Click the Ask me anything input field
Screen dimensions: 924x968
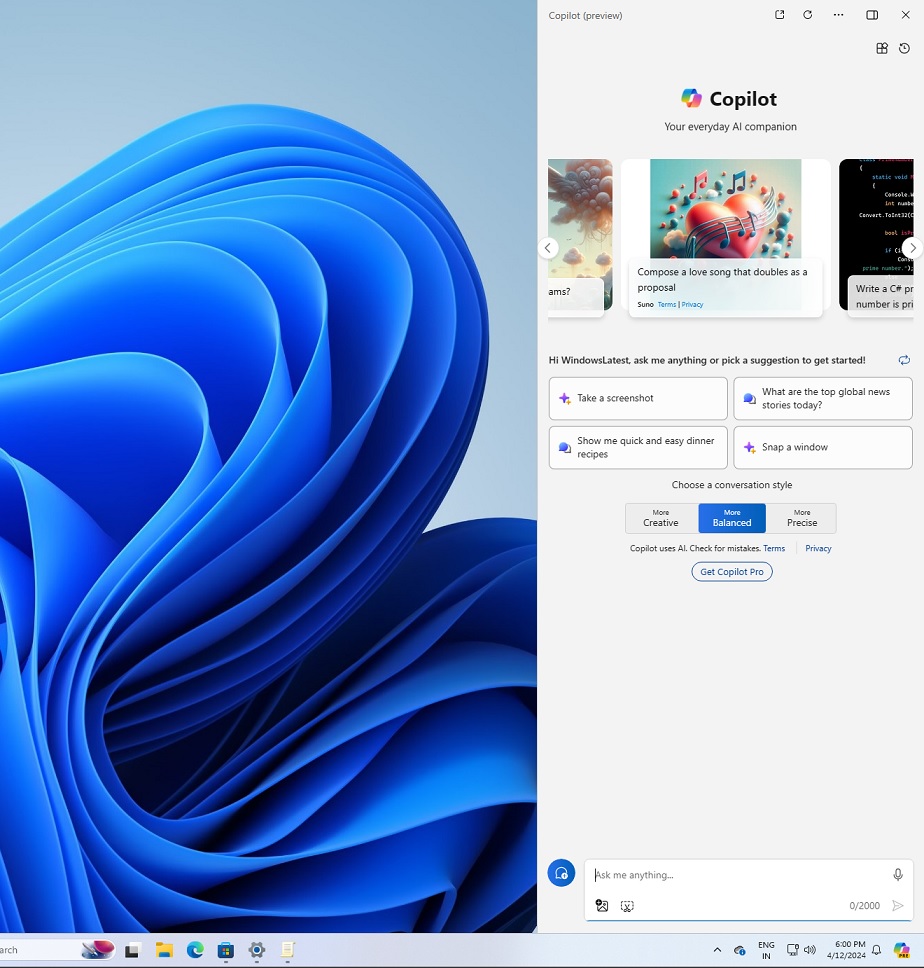tap(740, 874)
